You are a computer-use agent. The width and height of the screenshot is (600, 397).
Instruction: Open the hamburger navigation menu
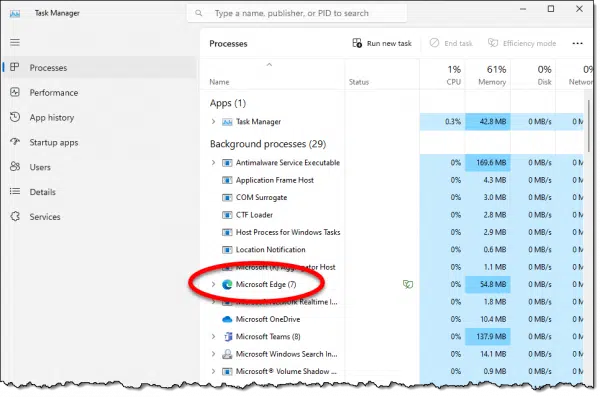[x=15, y=42]
